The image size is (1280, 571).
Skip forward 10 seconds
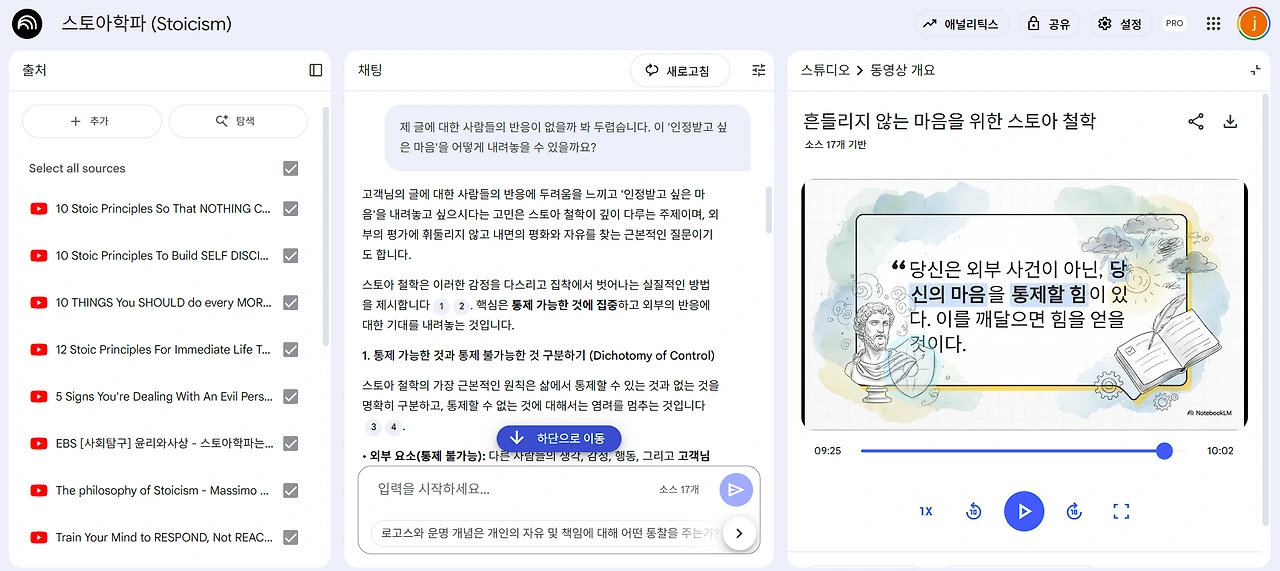(1074, 511)
